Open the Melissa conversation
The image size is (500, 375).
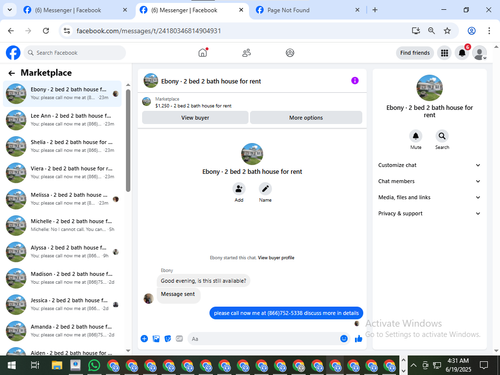[x=62, y=199]
